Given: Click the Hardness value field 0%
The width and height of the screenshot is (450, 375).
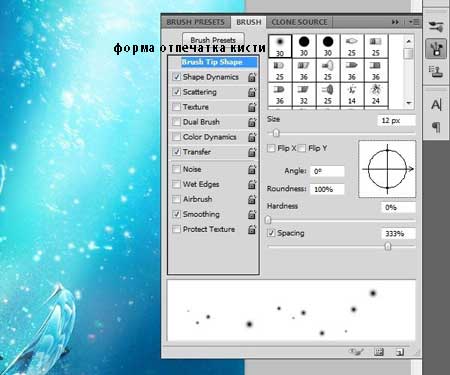Looking at the screenshot, I should click(x=398, y=207).
